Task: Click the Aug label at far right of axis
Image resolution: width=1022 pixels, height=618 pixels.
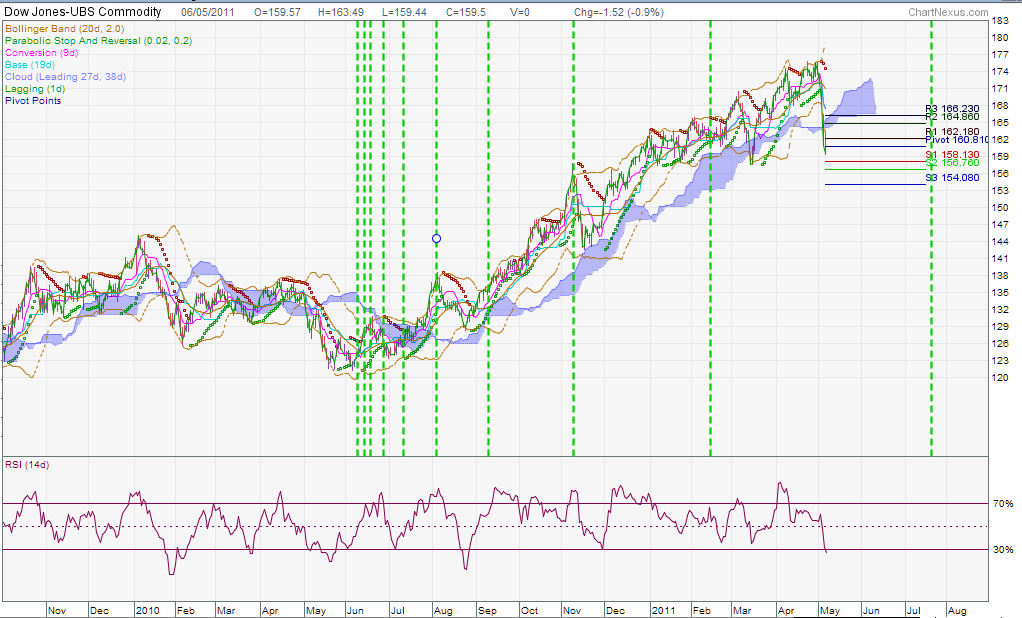Action: (957, 611)
